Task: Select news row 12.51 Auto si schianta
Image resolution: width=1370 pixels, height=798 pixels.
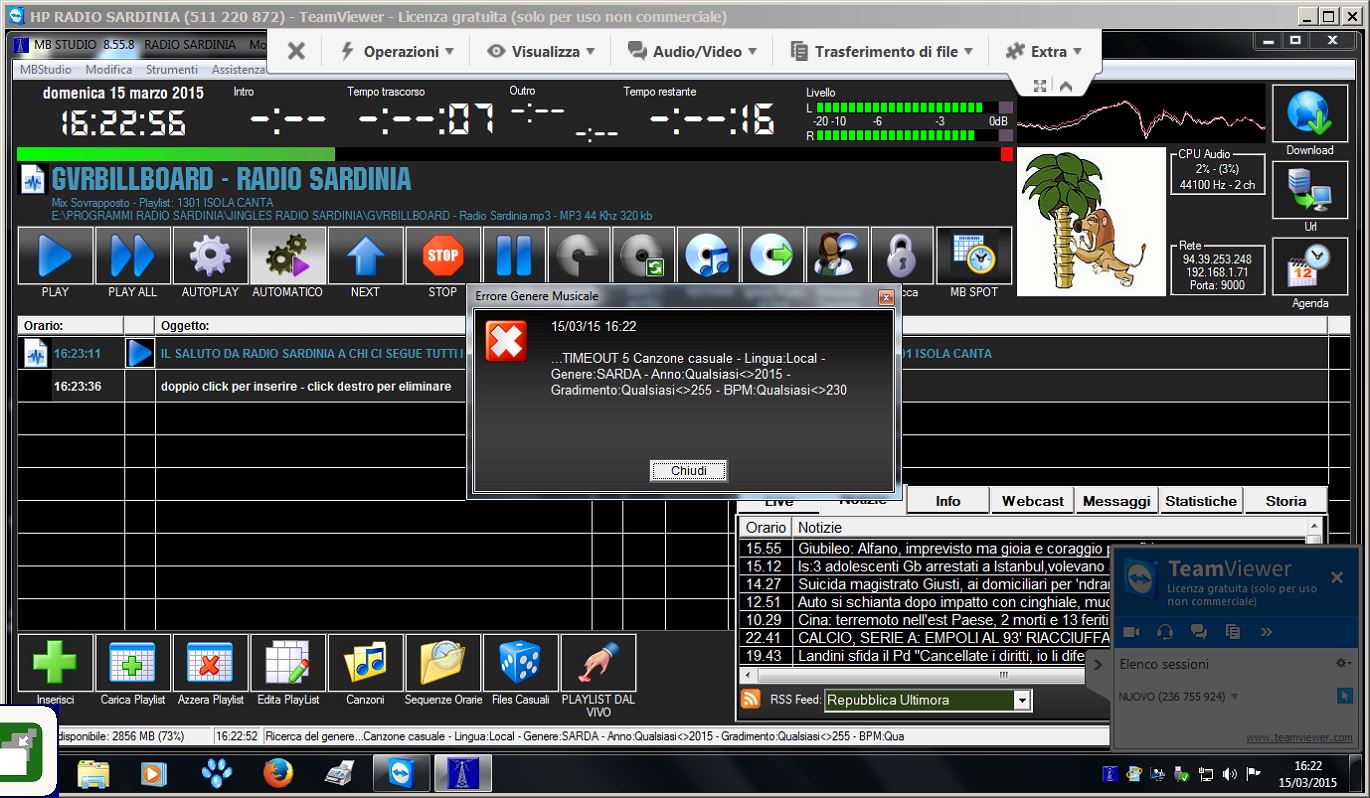Action: click(925, 602)
